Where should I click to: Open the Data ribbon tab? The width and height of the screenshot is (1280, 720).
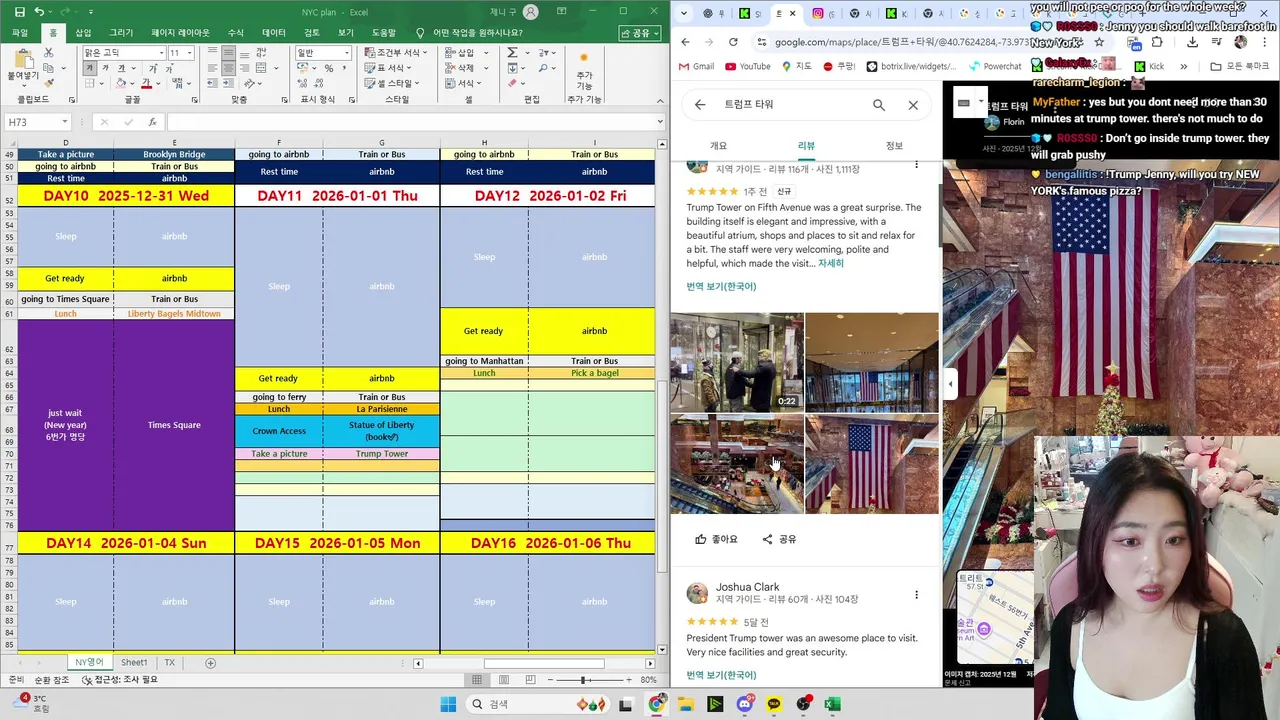click(273, 32)
